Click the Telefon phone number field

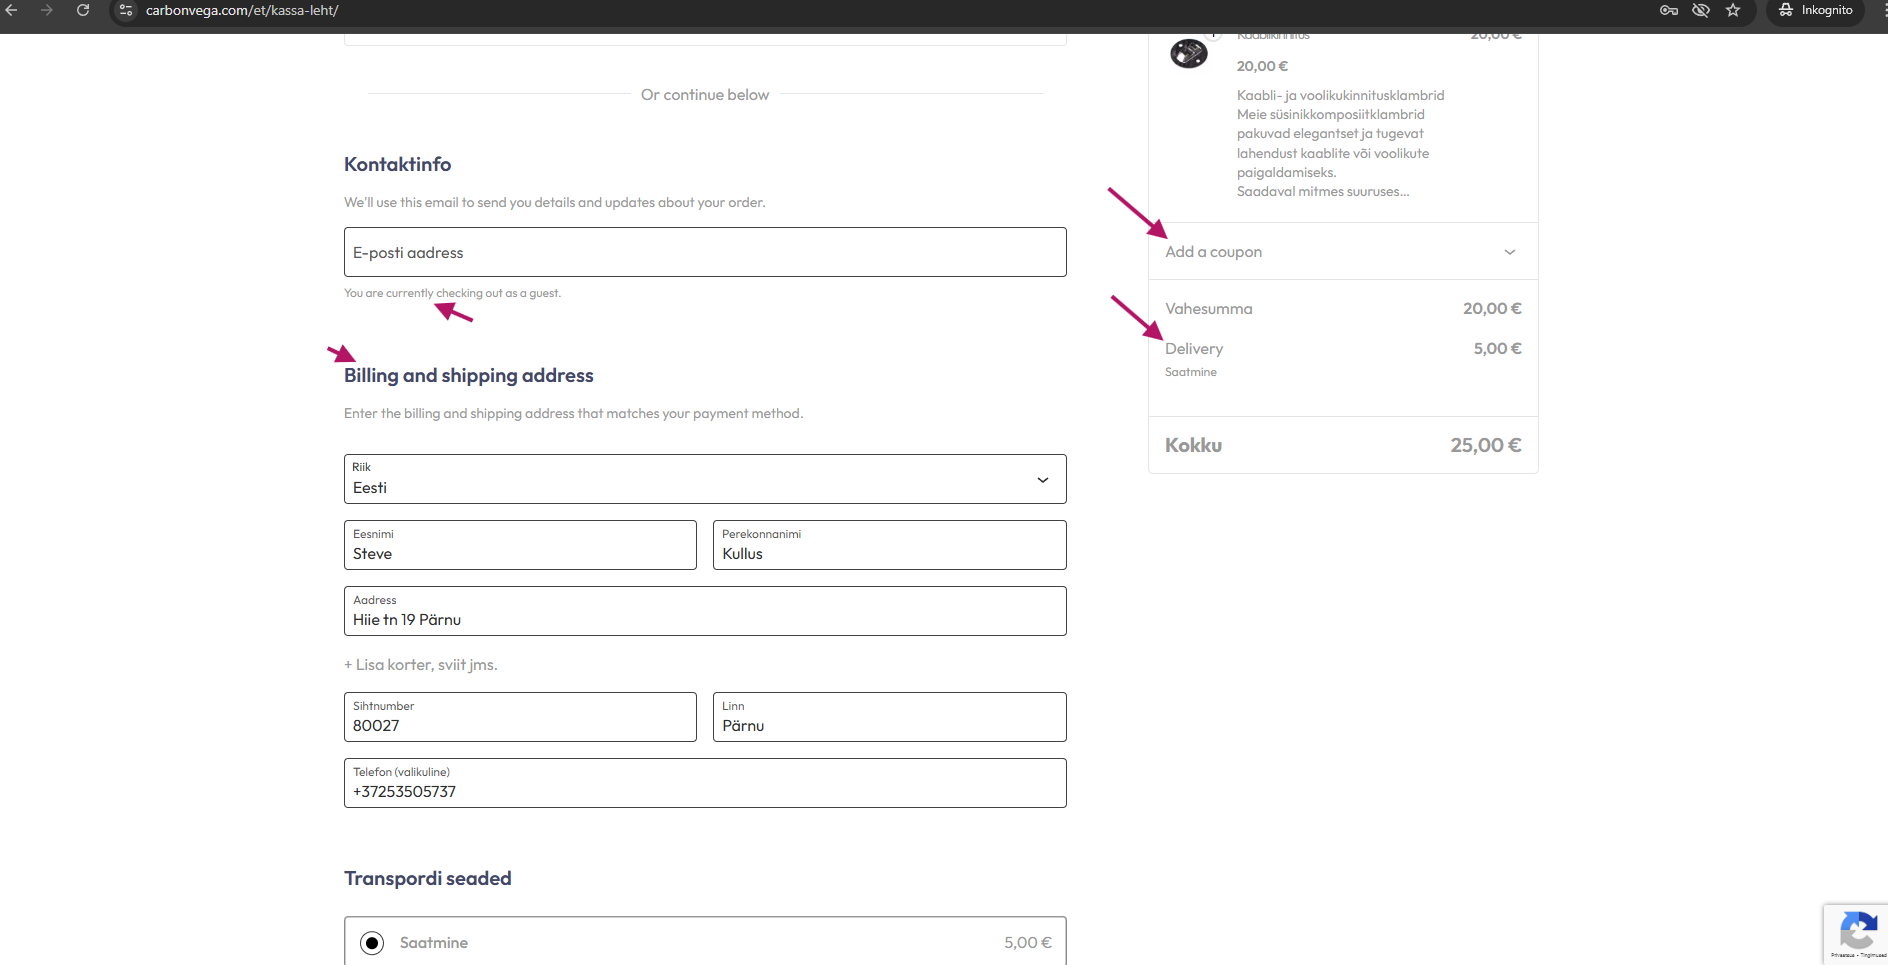click(x=705, y=784)
